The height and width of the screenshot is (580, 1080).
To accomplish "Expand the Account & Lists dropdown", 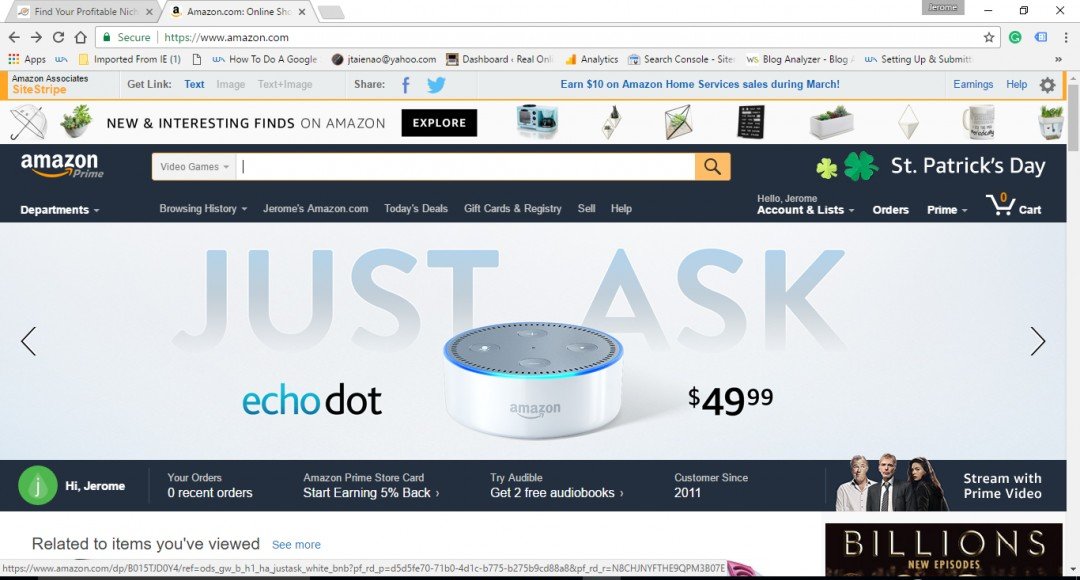I will click(805, 210).
